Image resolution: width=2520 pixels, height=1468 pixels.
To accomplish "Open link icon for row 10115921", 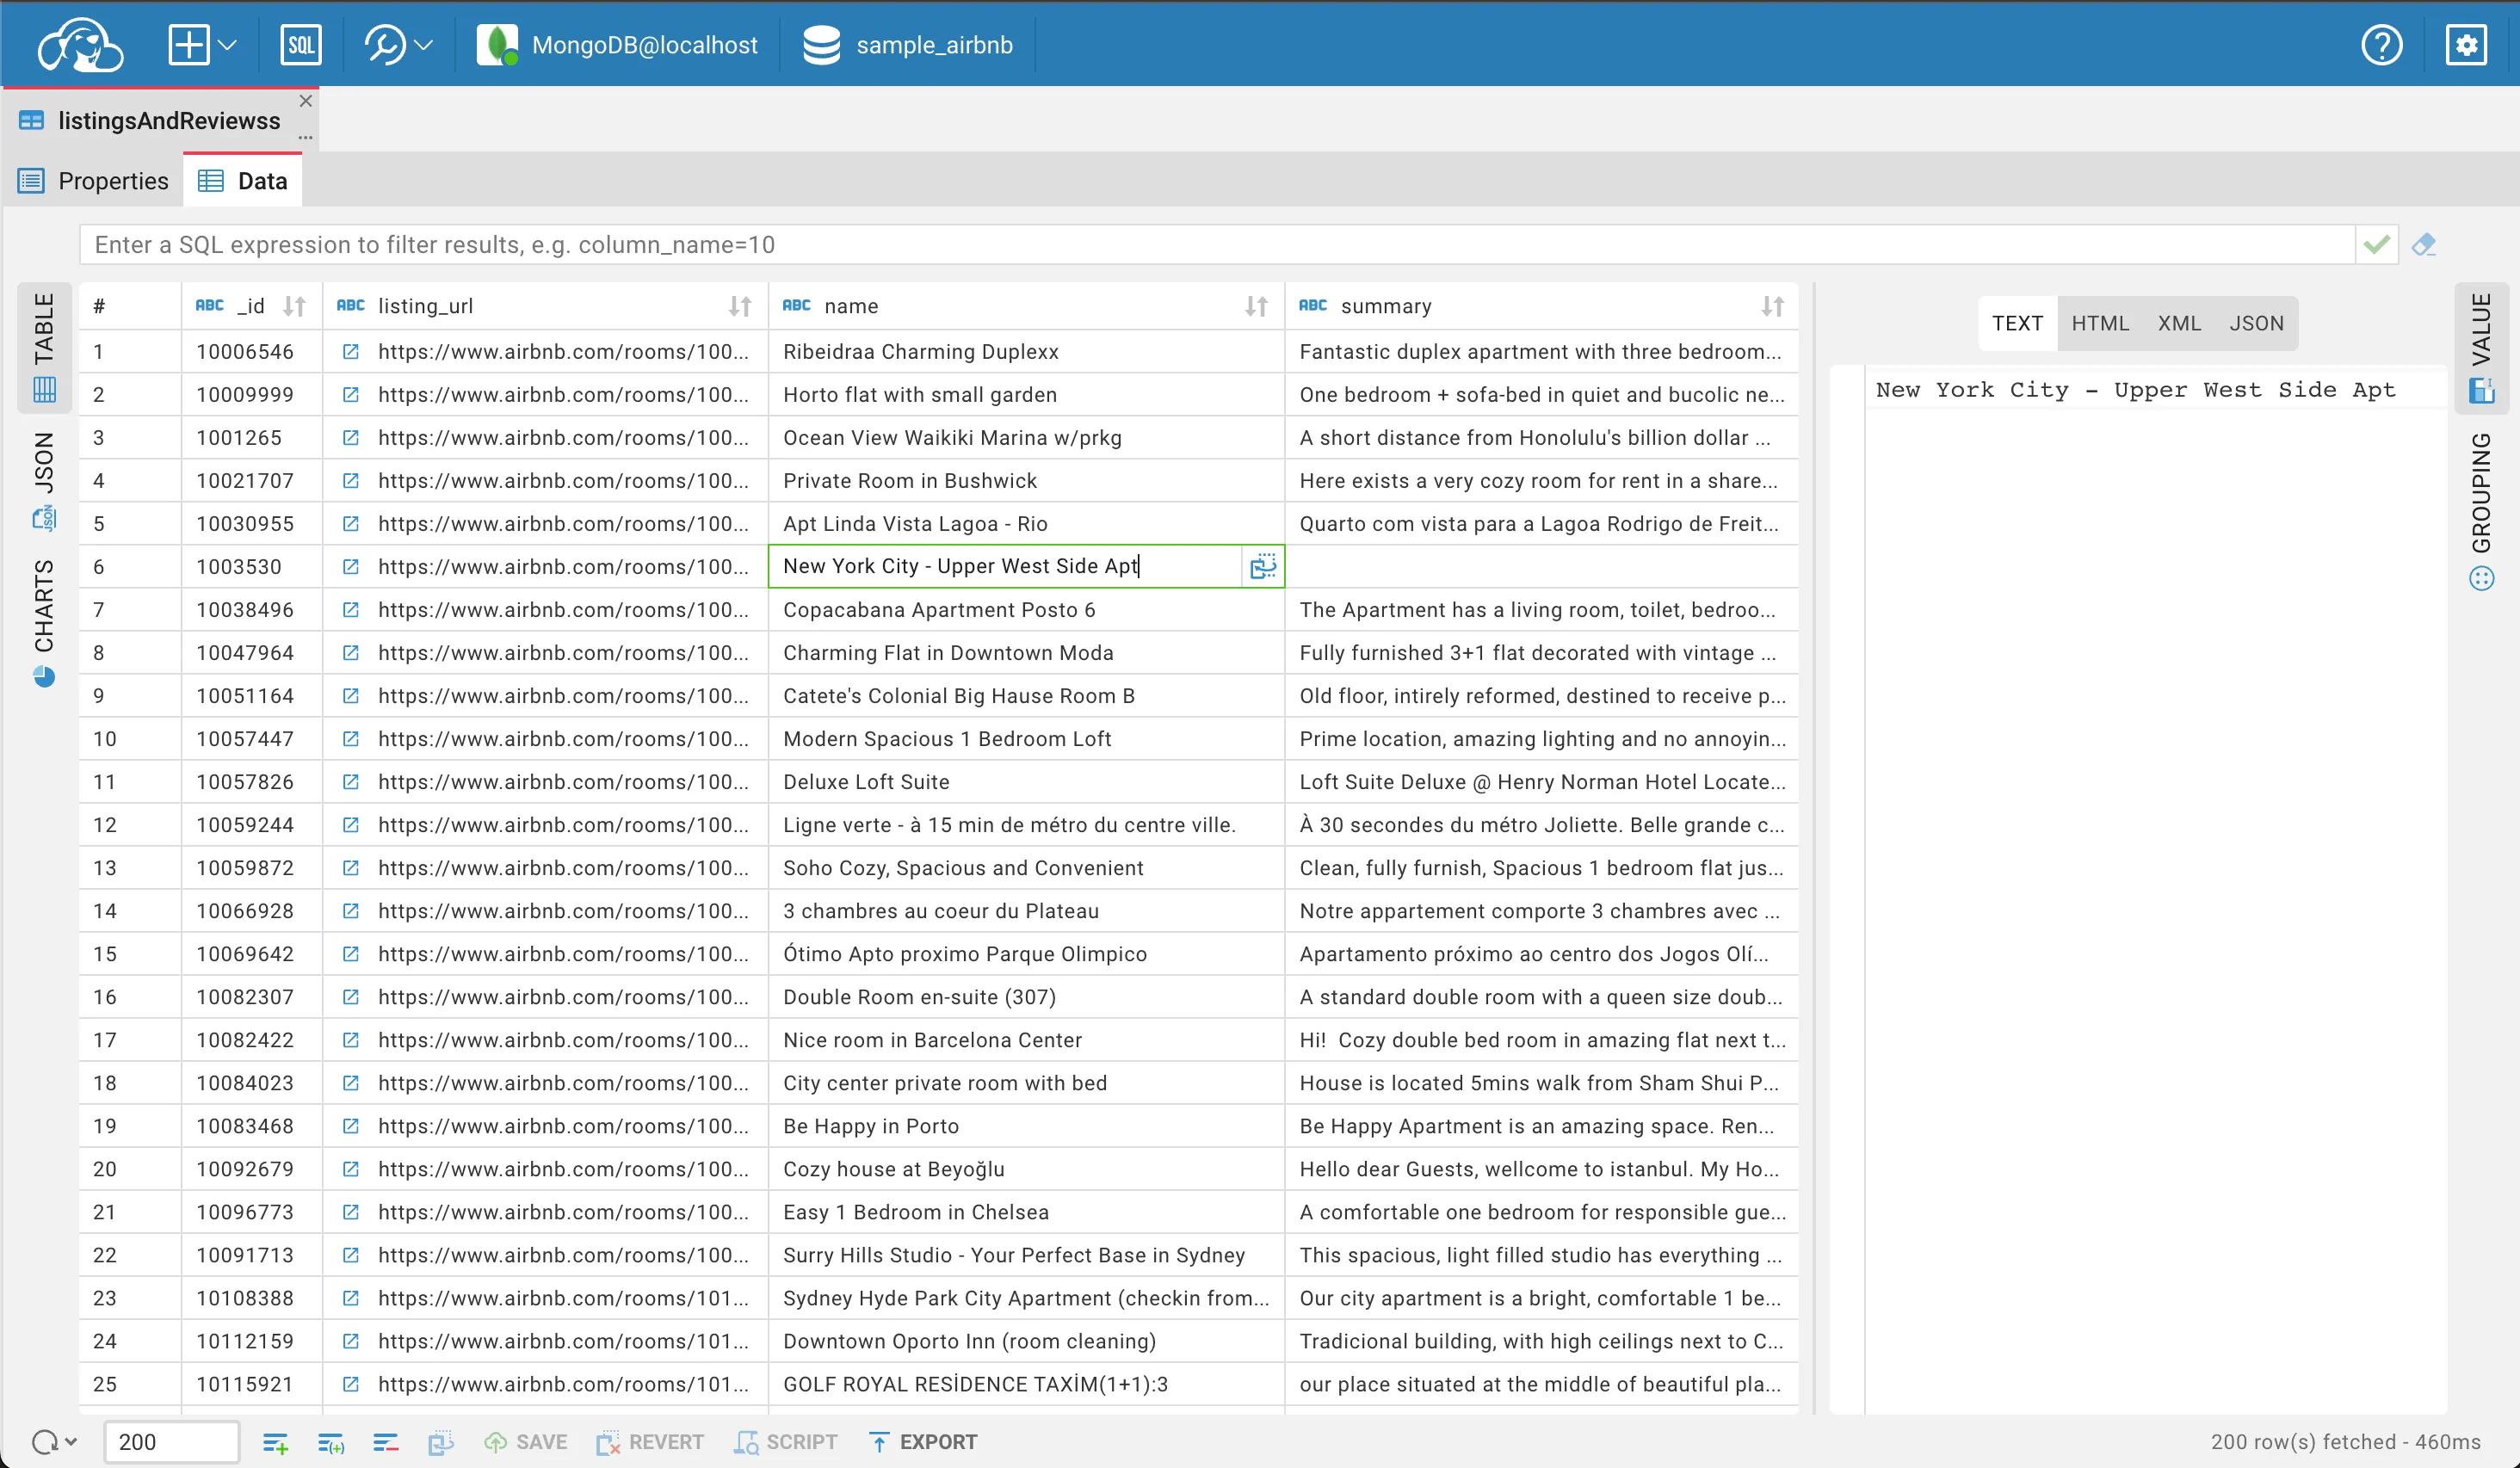I will [351, 1384].
